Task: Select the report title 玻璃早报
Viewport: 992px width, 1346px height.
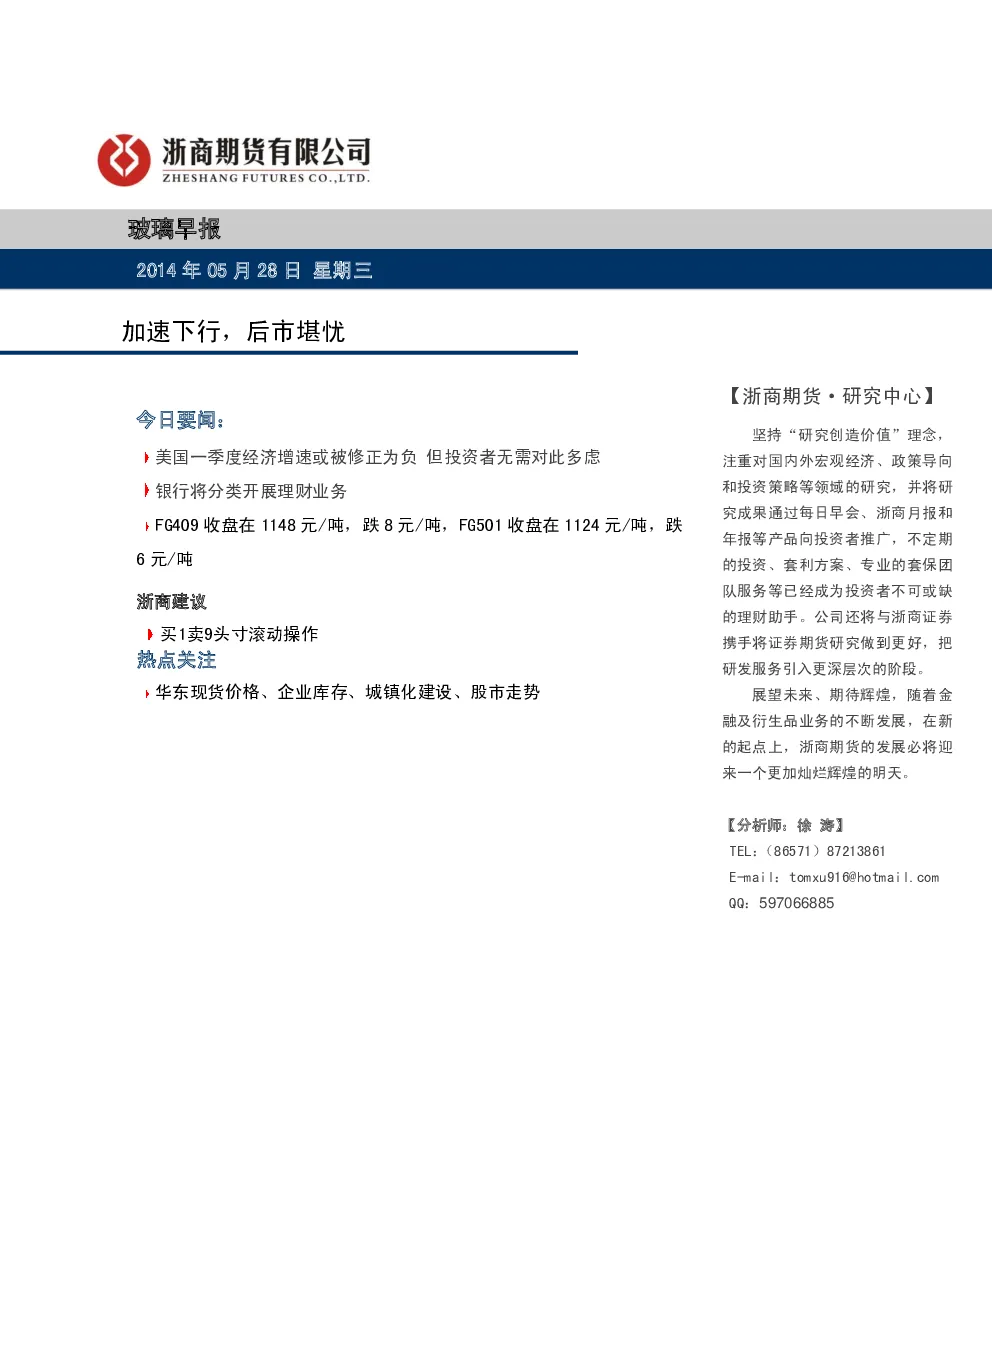Action: tap(174, 229)
